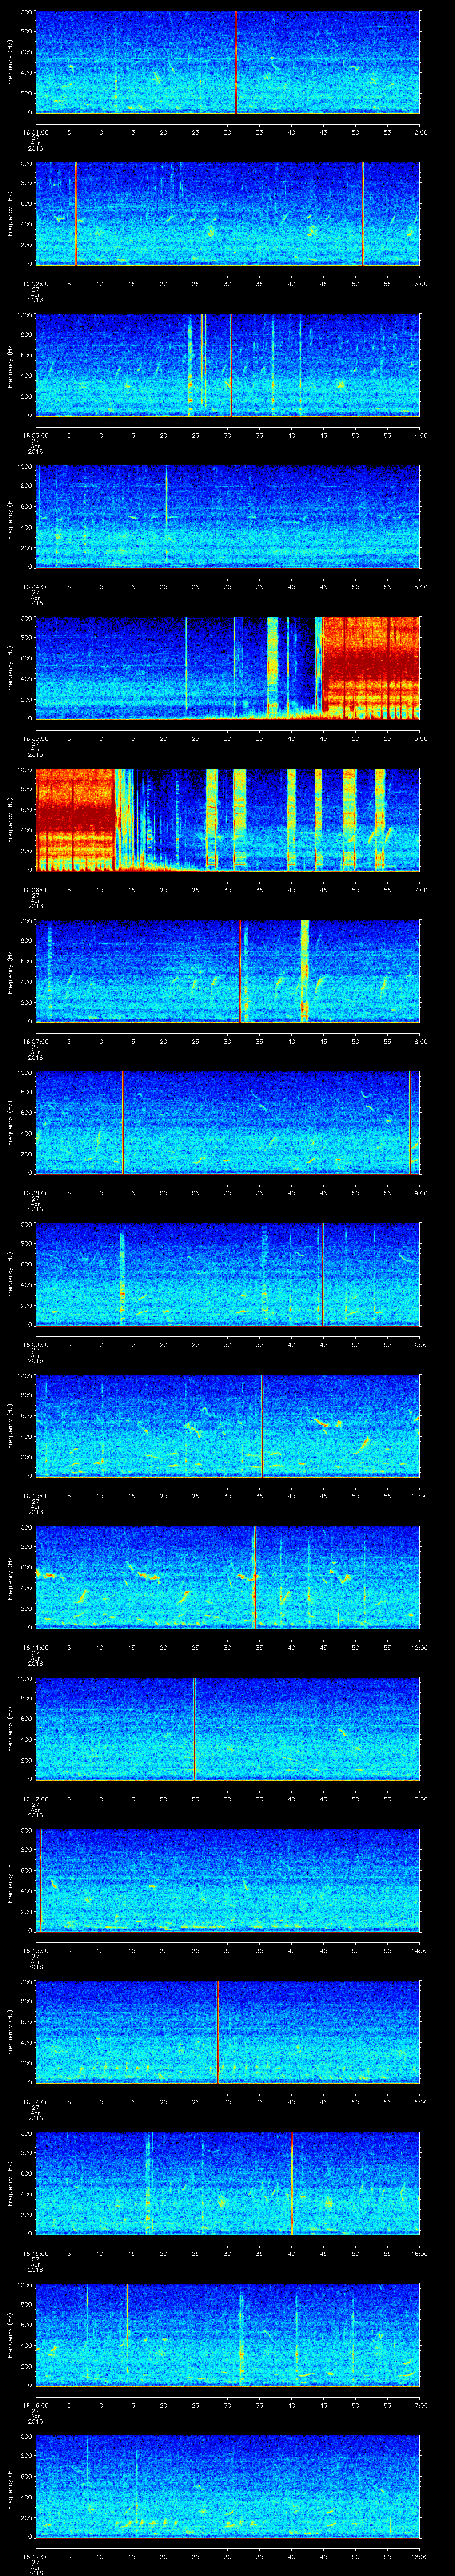The height and width of the screenshot is (2576, 455).
Task: Select the red marker in the 16:13:00 panel
Action: point(39,1880)
